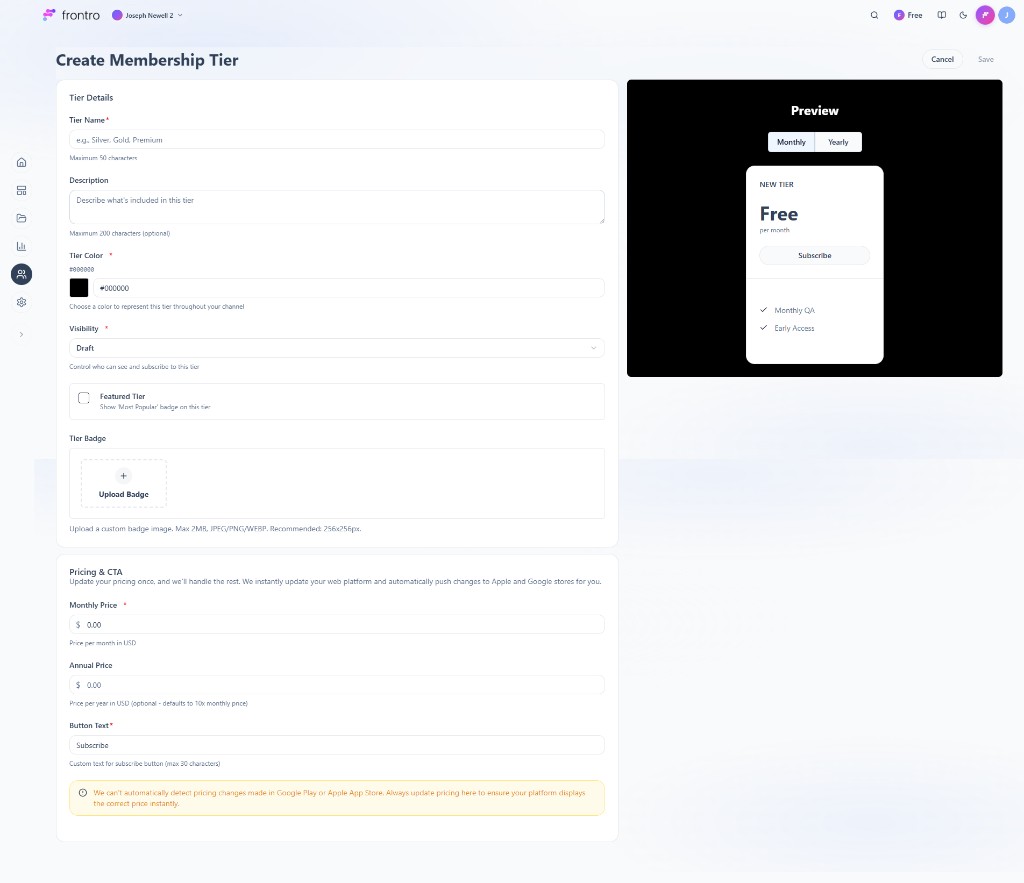Click the Cancel button
Viewport: 1024px width, 883px height.
click(942, 59)
